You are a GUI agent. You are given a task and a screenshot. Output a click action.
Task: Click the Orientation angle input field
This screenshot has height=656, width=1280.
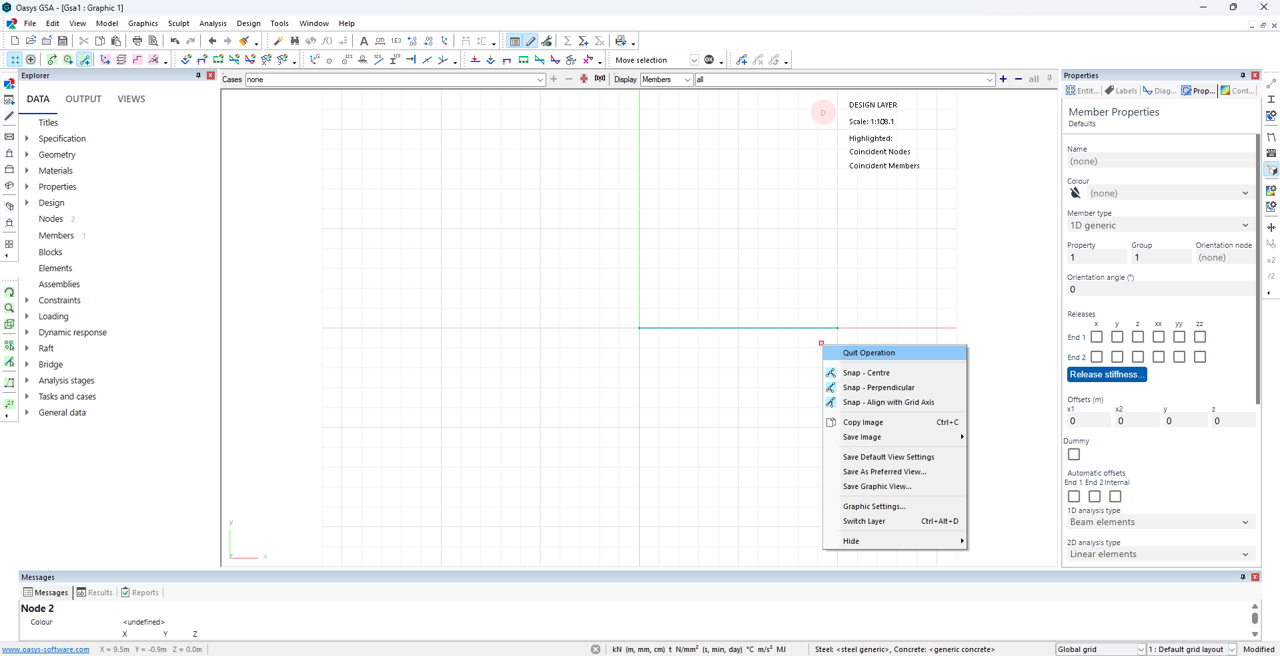point(1159,289)
